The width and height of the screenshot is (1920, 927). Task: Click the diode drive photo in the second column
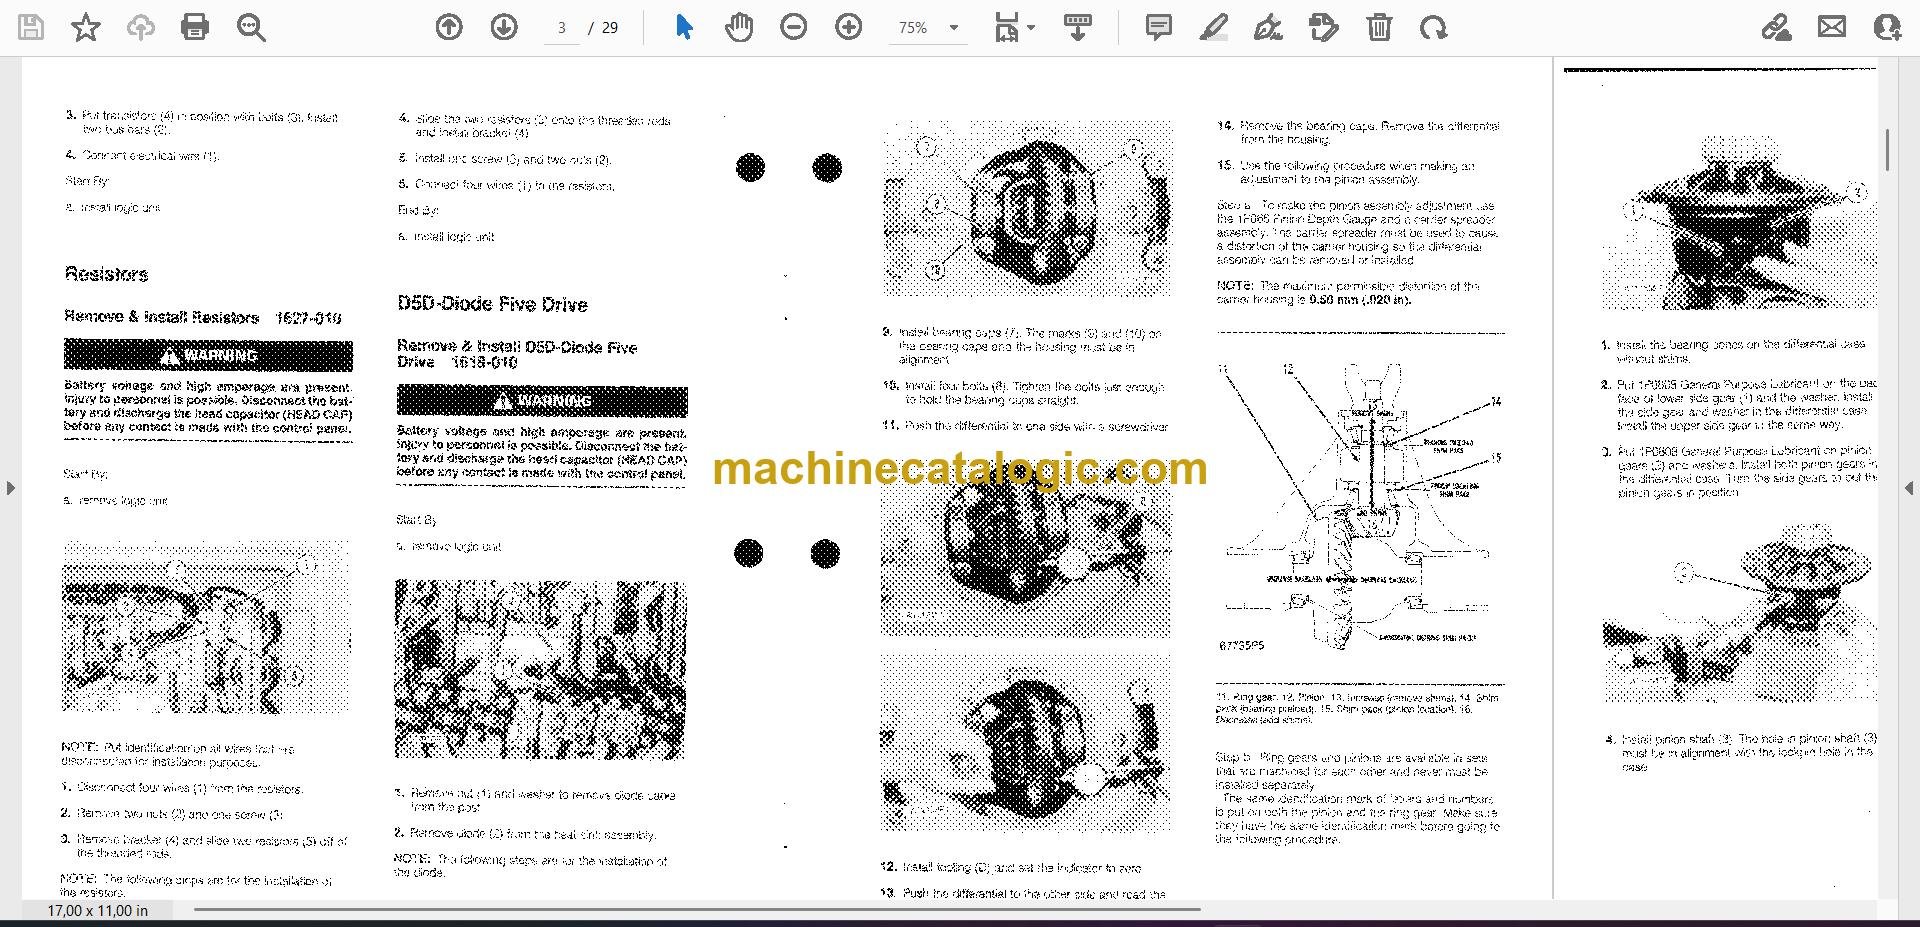tap(541, 669)
